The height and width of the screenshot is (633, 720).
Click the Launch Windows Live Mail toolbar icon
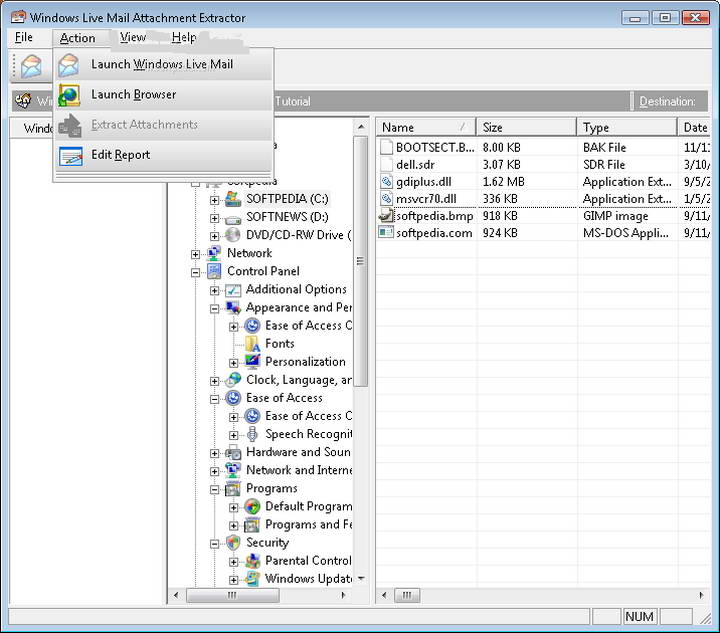[31, 67]
